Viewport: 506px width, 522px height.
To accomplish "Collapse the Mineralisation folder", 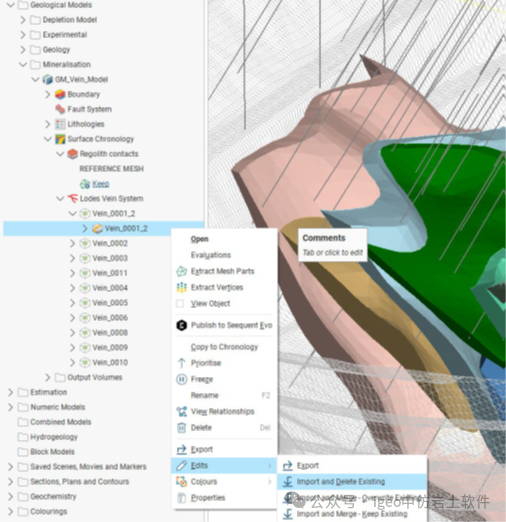I will (x=23, y=64).
